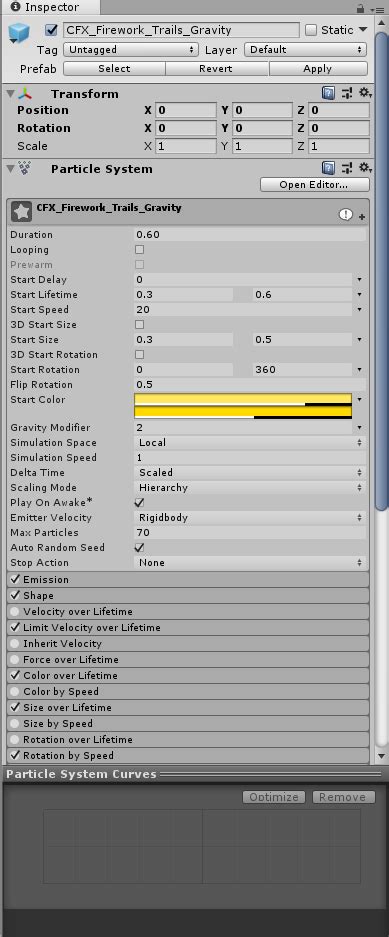Screen dimensions: 389x937
Task: Enable the Rotation over Lifetime module
Action: click(16, 739)
